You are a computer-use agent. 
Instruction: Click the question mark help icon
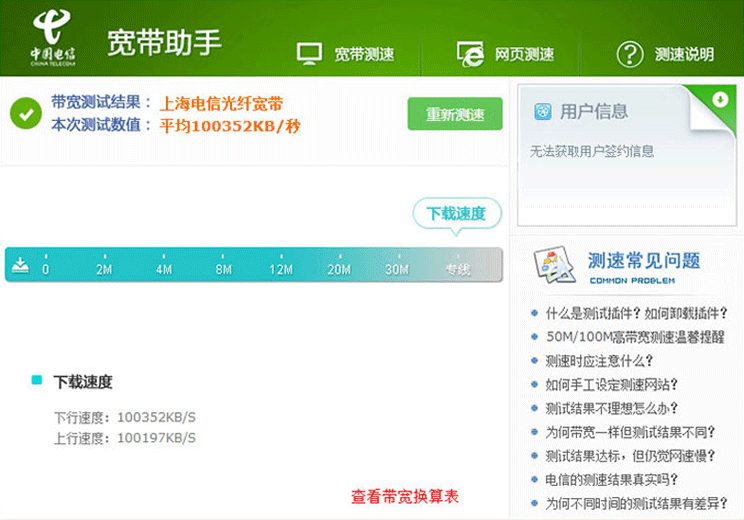tap(630, 54)
